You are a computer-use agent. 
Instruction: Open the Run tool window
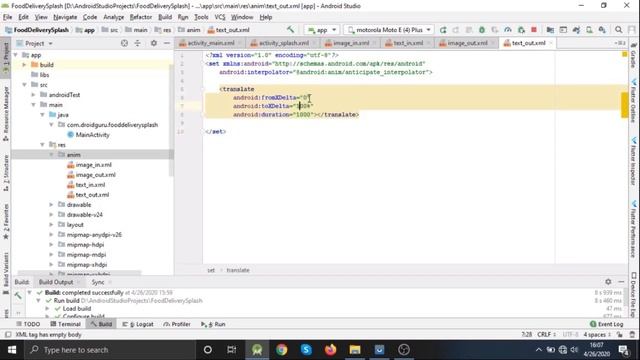tap(213, 324)
